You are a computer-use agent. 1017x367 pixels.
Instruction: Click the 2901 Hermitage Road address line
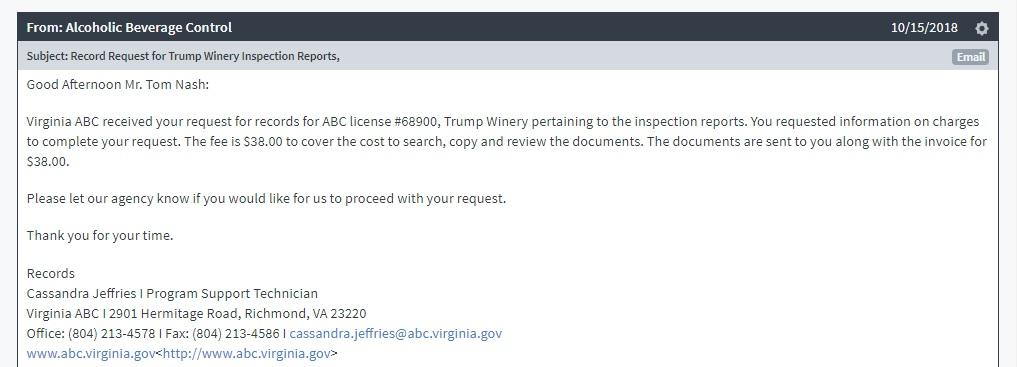[x=197, y=314]
